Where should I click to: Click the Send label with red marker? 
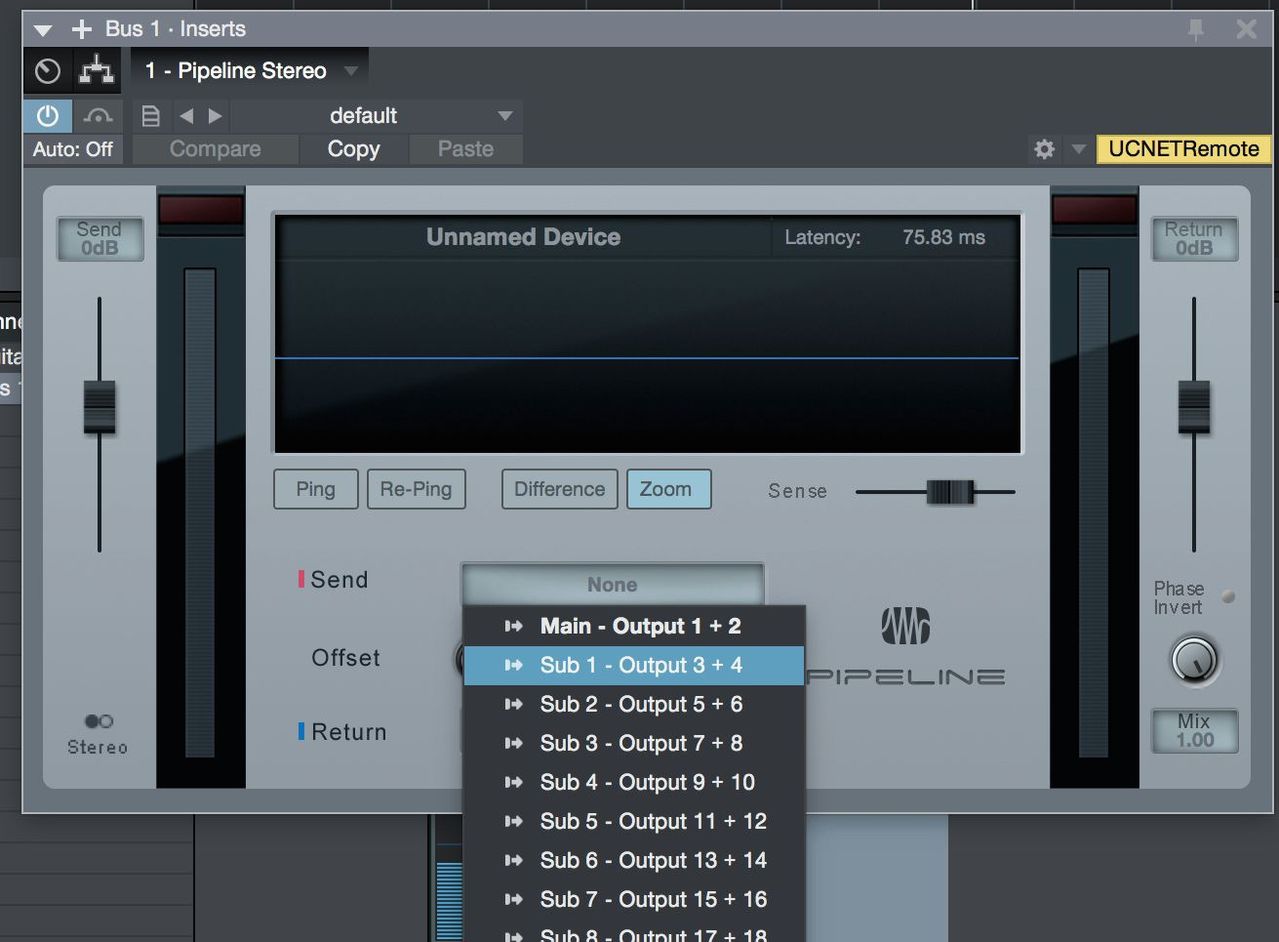click(x=333, y=580)
